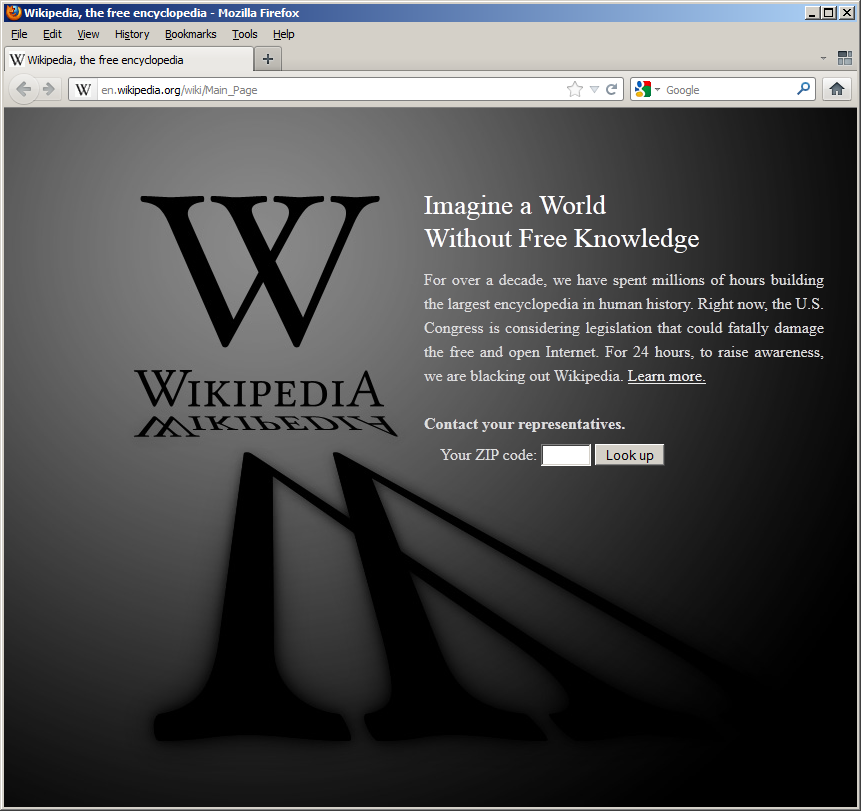861x811 pixels.
Task: Open the address bar history dropdown arrow
Action: pos(594,90)
